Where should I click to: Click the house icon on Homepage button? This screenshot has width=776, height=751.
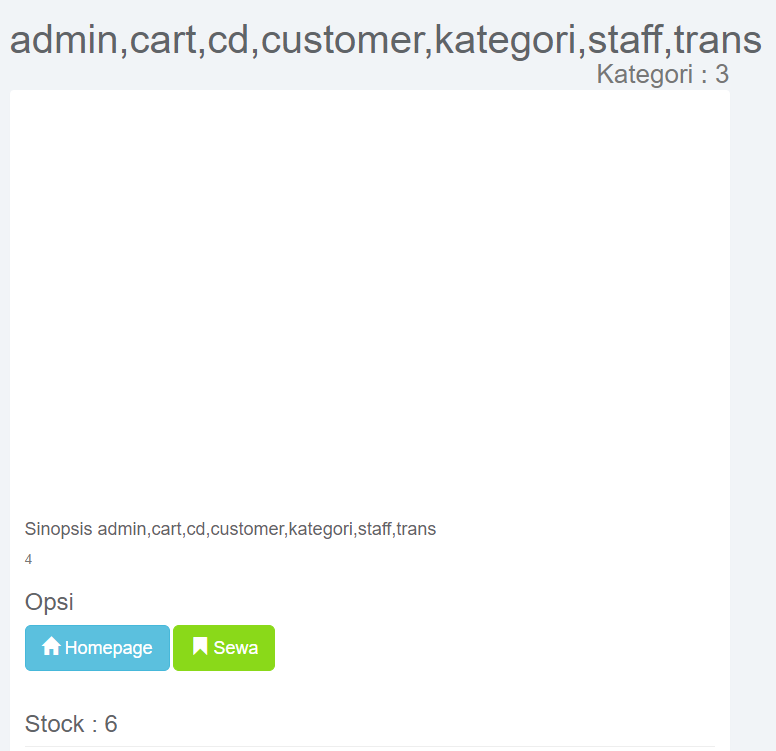tap(51, 647)
